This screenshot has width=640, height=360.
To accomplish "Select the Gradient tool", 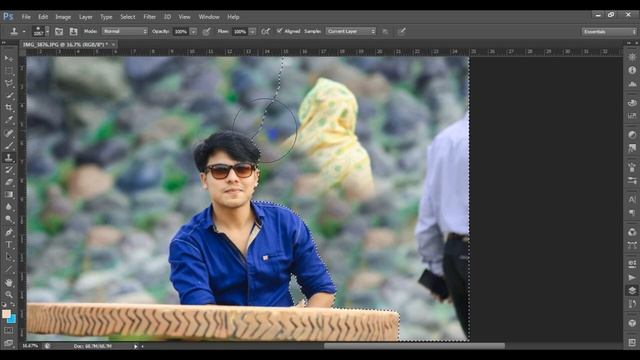I will tap(9, 195).
